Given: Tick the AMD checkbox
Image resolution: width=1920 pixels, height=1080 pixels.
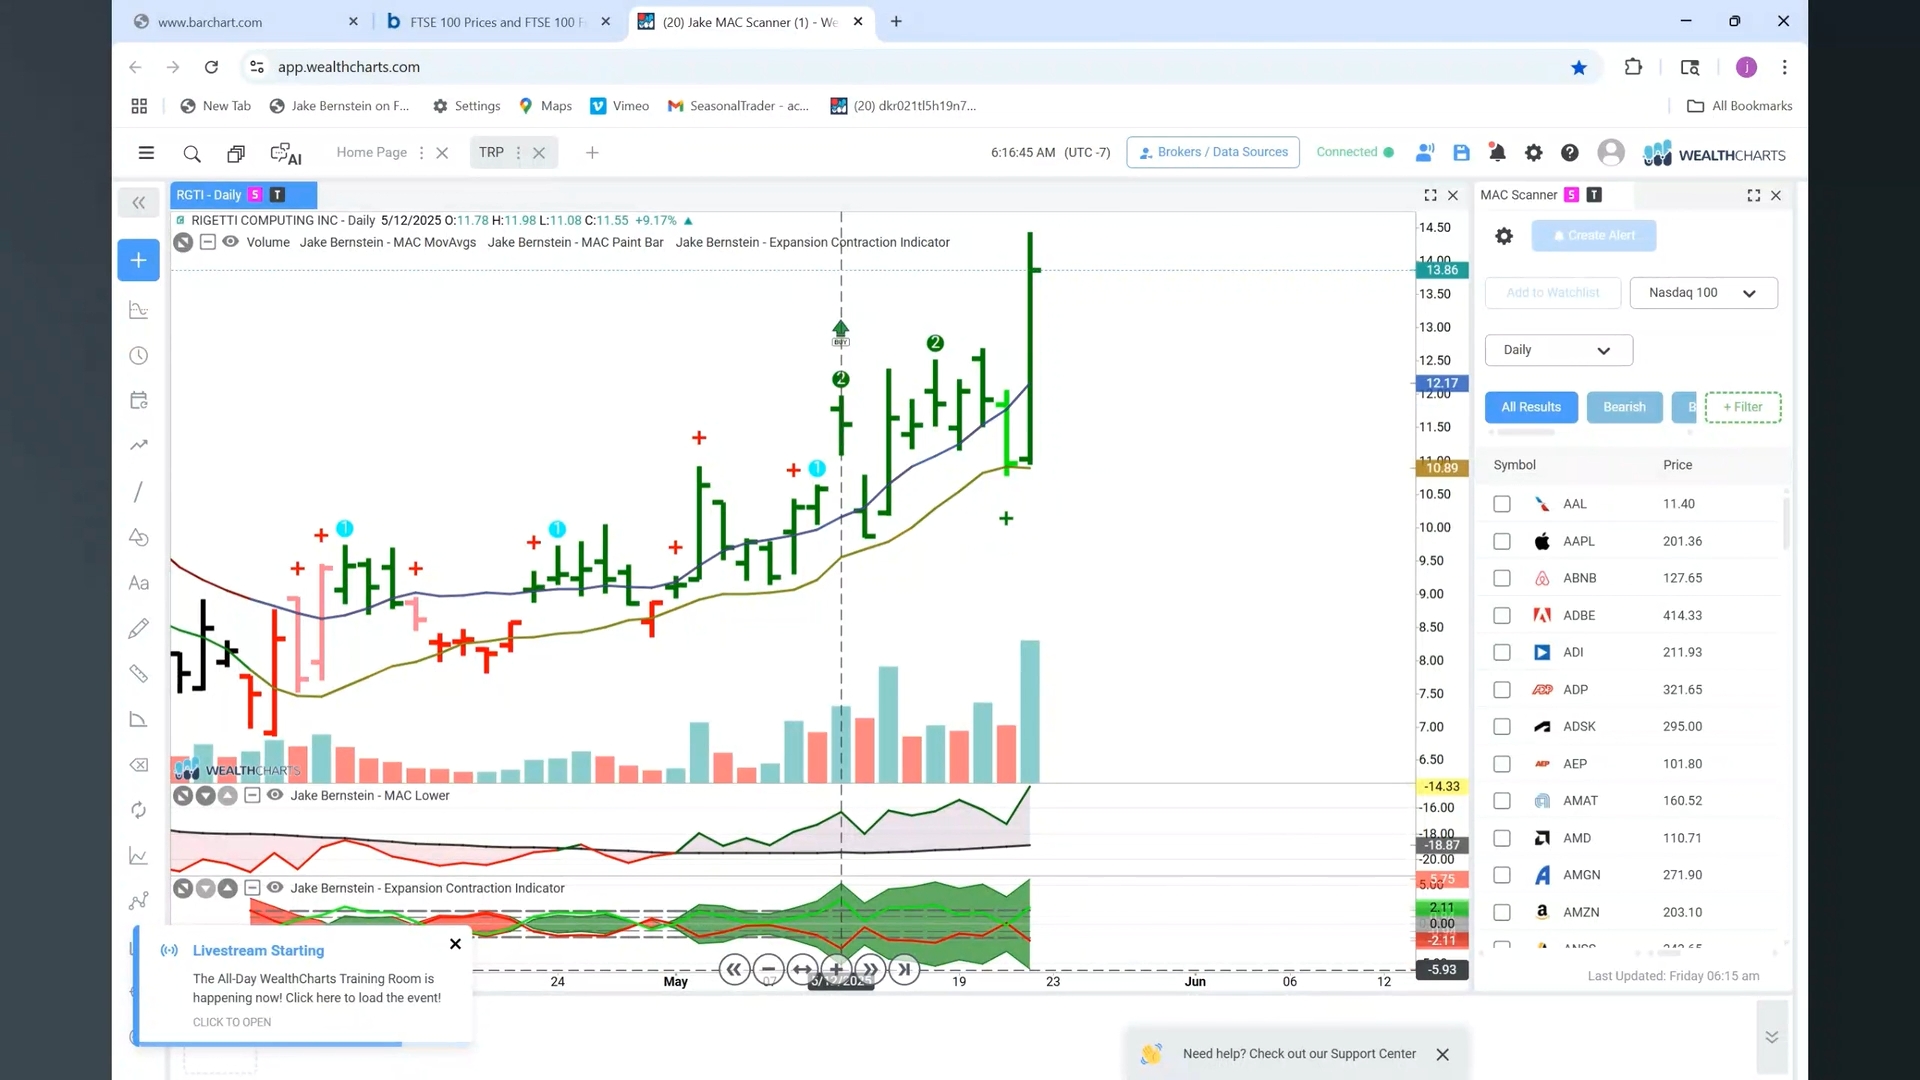Looking at the screenshot, I should click(1502, 838).
